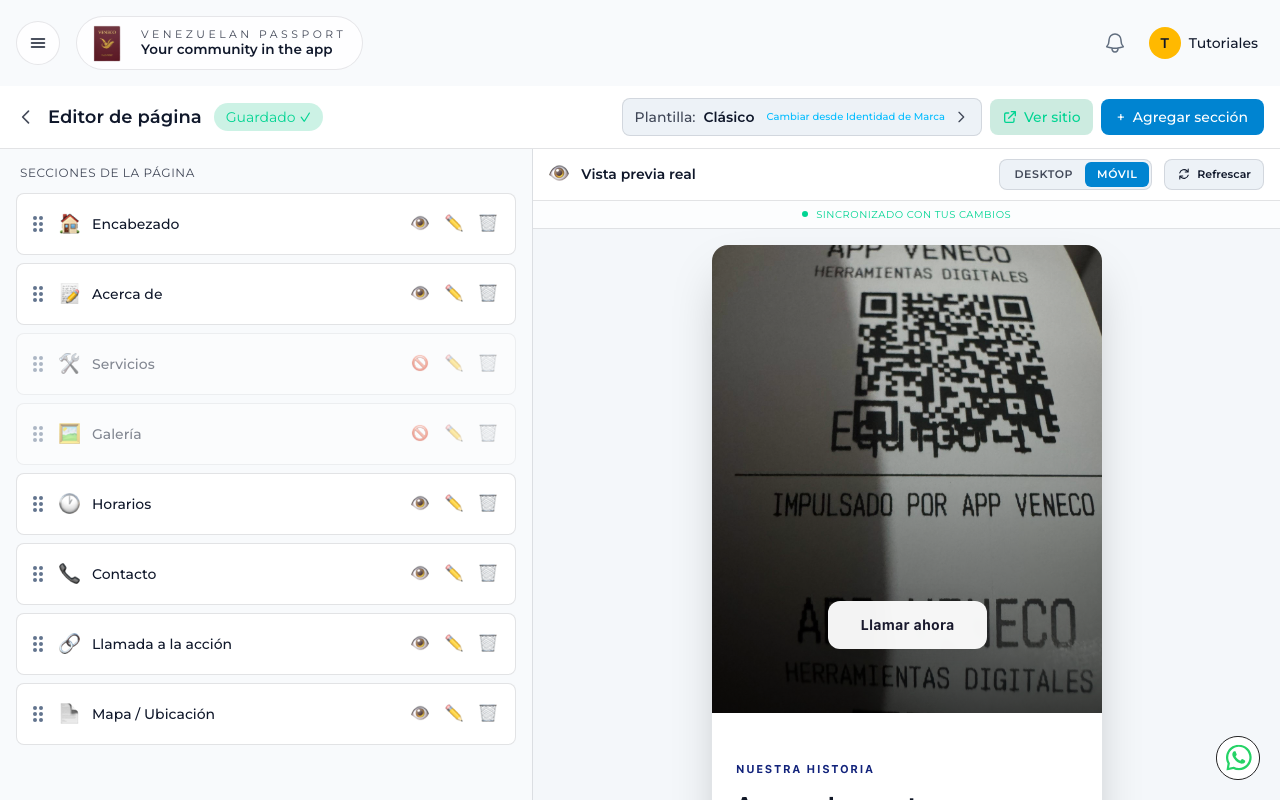
Task: Click Cambiar desde Identidad de Marca link
Action: point(855,117)
